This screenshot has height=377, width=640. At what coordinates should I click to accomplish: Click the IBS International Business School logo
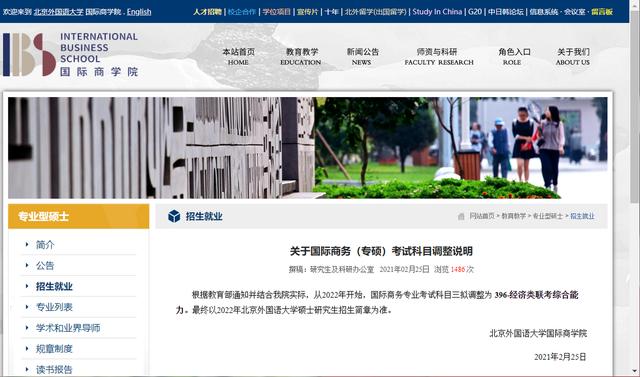coord(70,54)
